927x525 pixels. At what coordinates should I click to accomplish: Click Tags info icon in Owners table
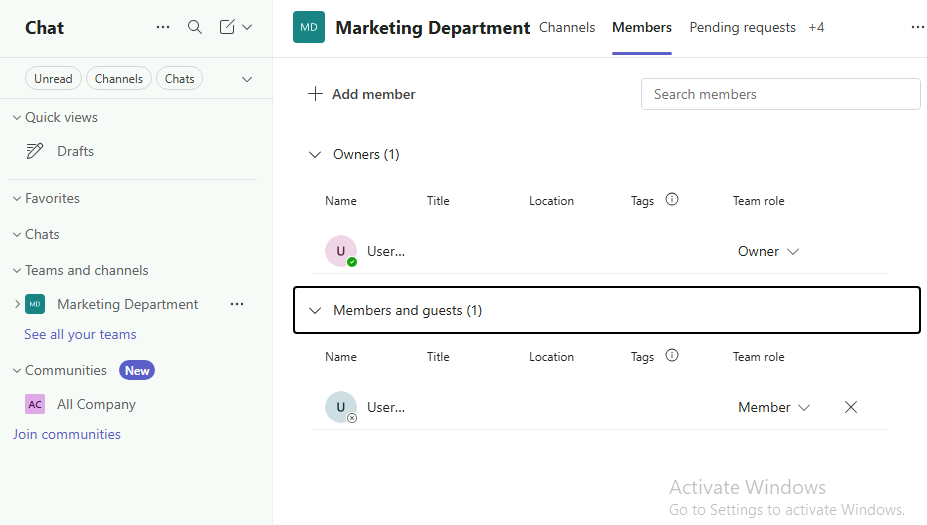(672, 199)
